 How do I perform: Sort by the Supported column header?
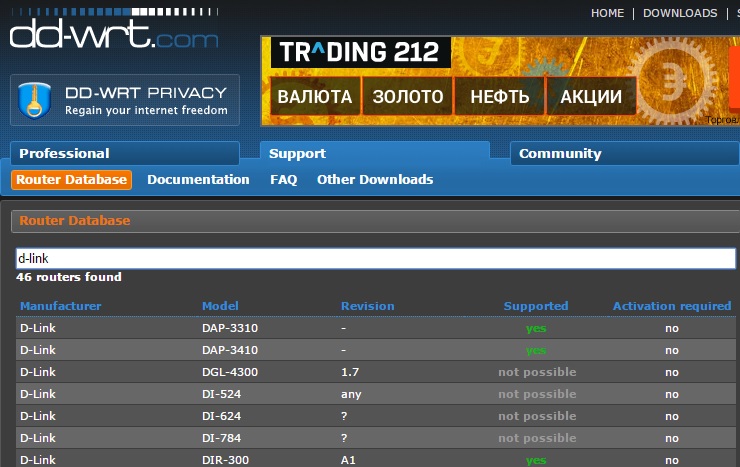(536, 306)
